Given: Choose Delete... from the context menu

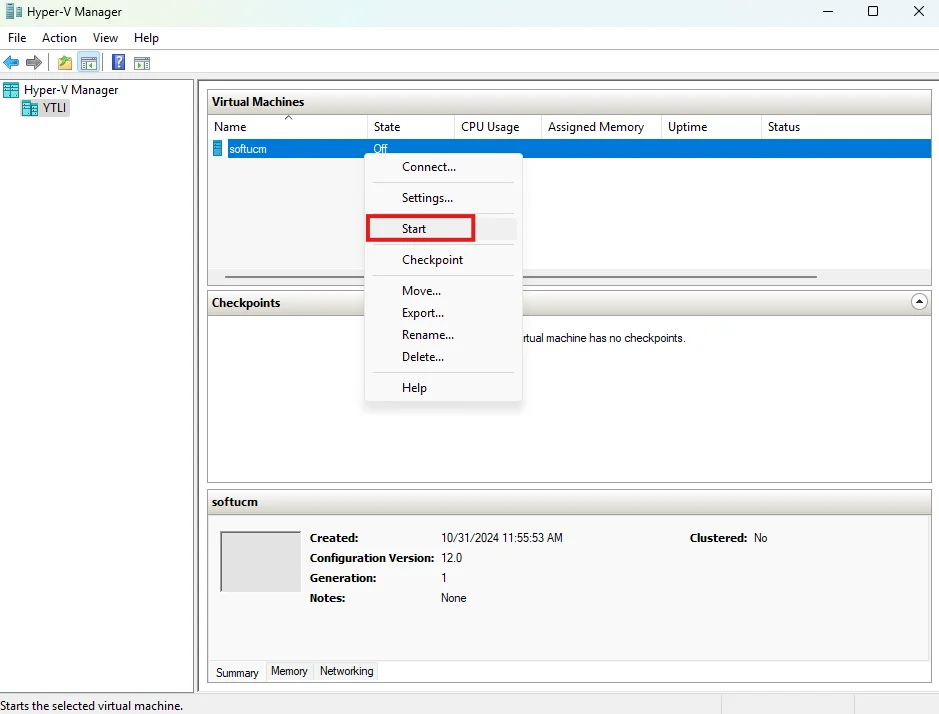Looking at the screenshot, I should click(x=443, y=357).
